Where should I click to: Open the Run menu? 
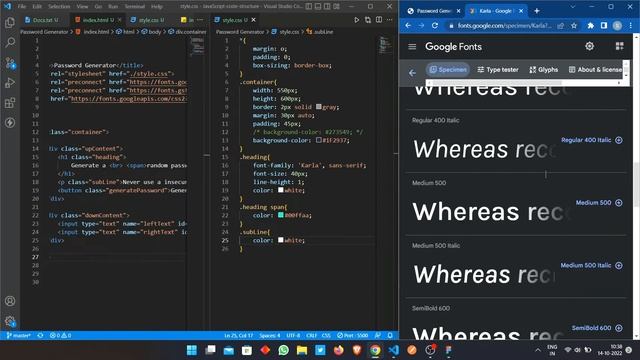[113, 7]
